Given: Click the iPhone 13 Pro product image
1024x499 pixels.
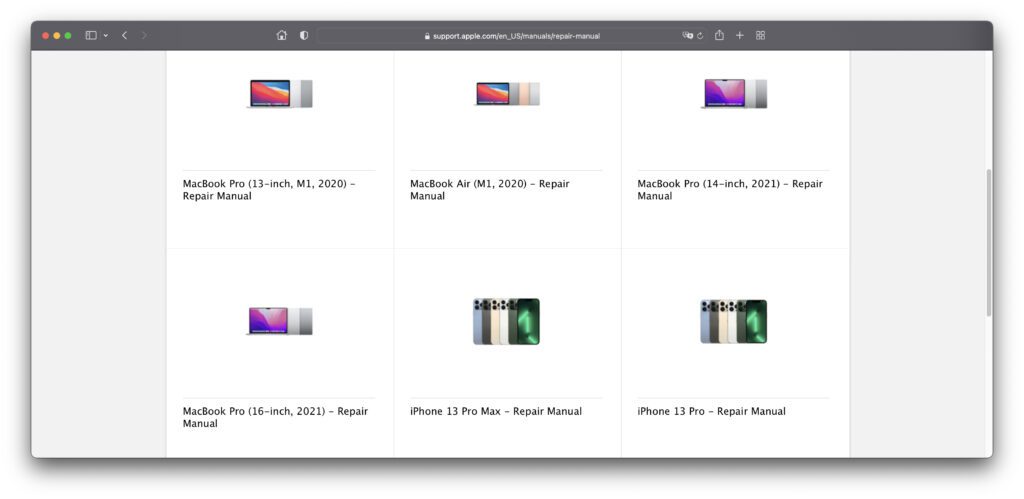Looking at the screenshot, I should (x=734, y=321).
